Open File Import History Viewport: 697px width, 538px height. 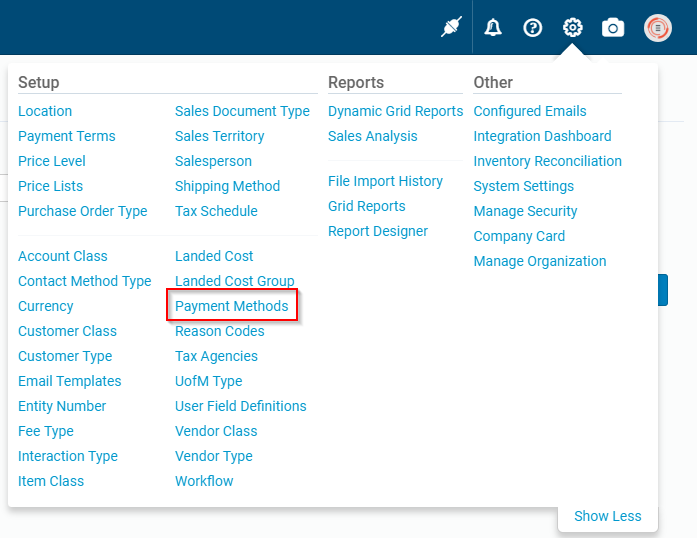[x=385, y=181]
